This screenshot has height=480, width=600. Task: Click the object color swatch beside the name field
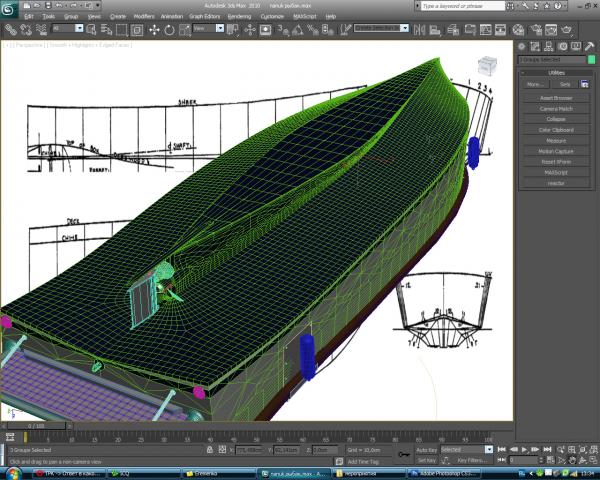(x=591, y=60)
